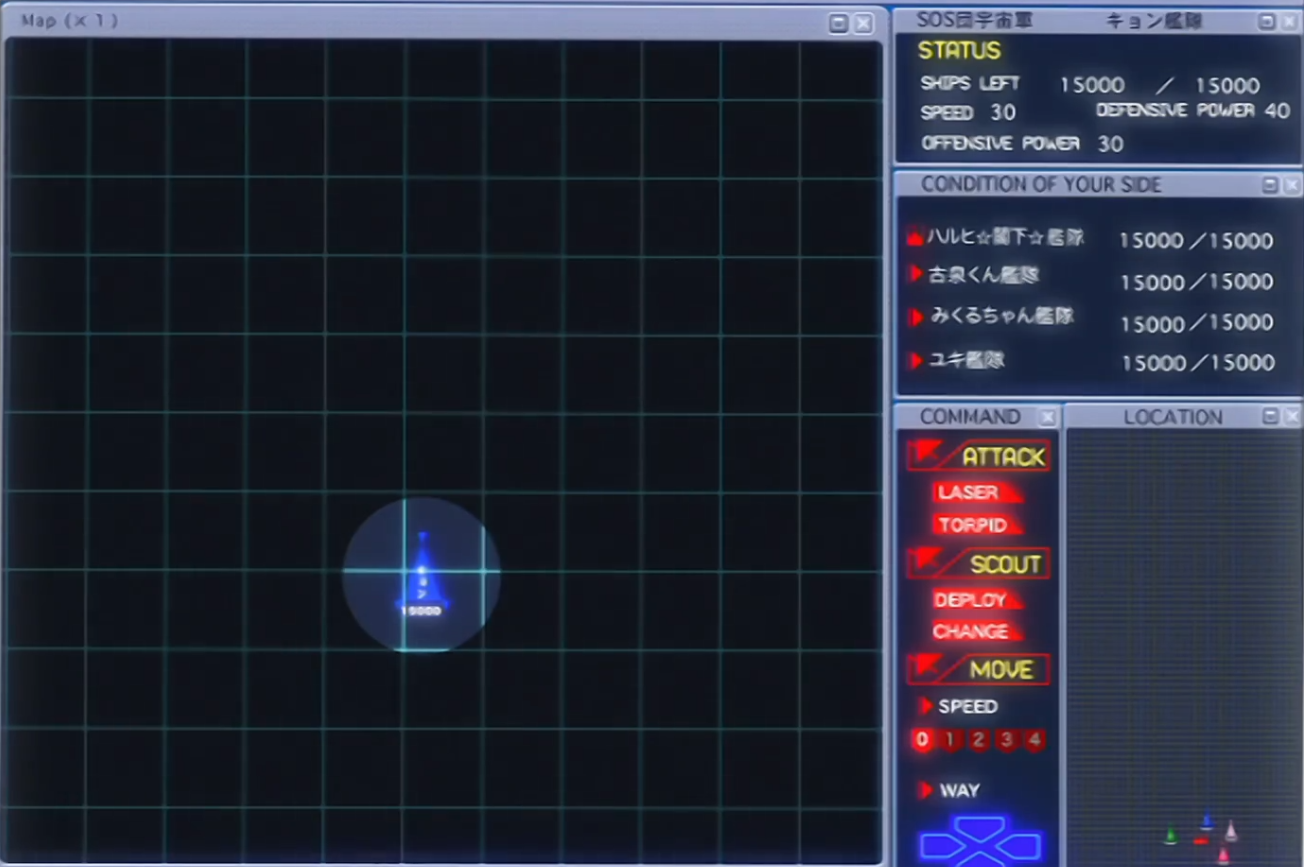The width and height of the screenshot is (1304, 867).
Task: Close the Map window
Action: (864, 23)
